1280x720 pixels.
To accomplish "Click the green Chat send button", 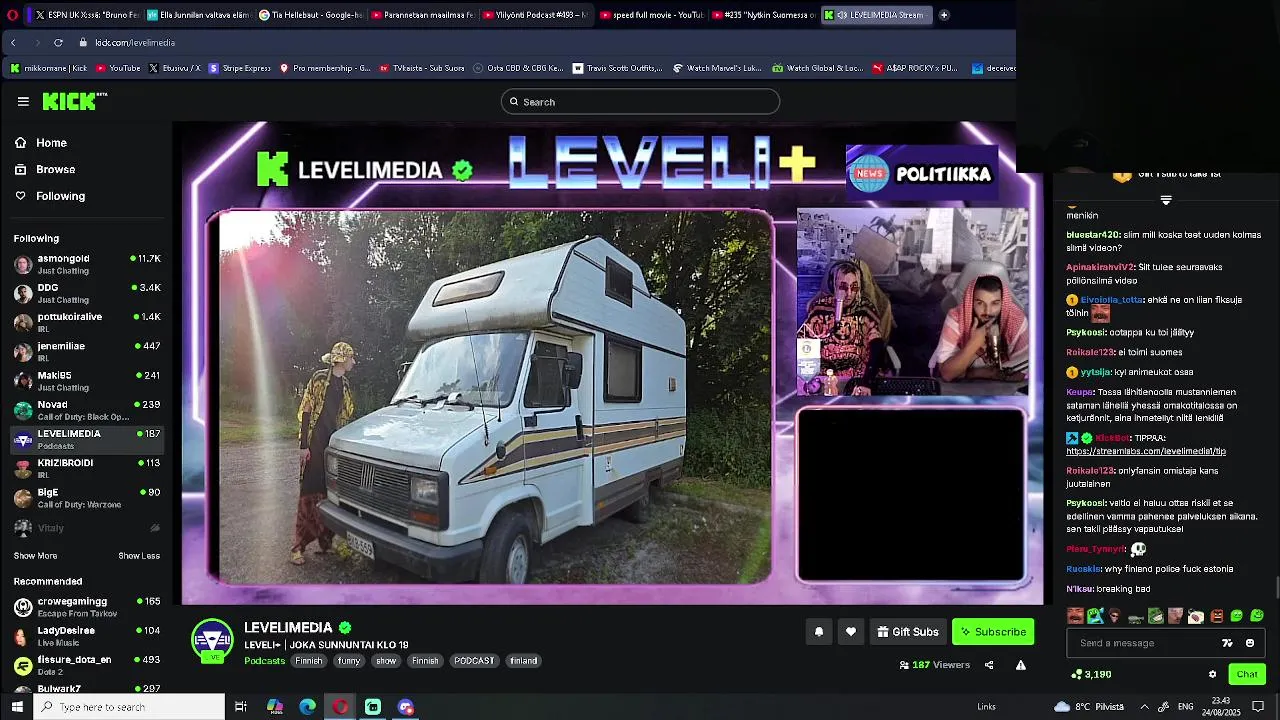I will click(1247, 674).
